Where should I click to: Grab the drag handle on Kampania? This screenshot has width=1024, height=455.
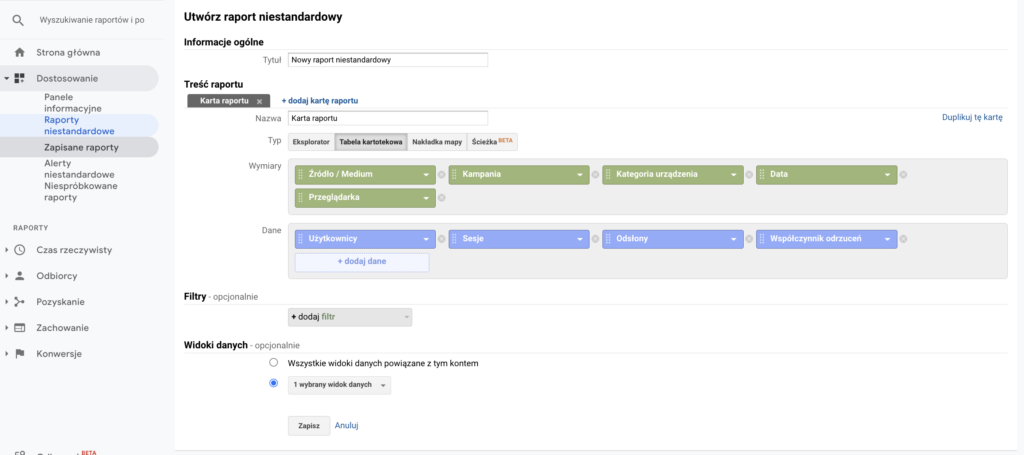455,175
